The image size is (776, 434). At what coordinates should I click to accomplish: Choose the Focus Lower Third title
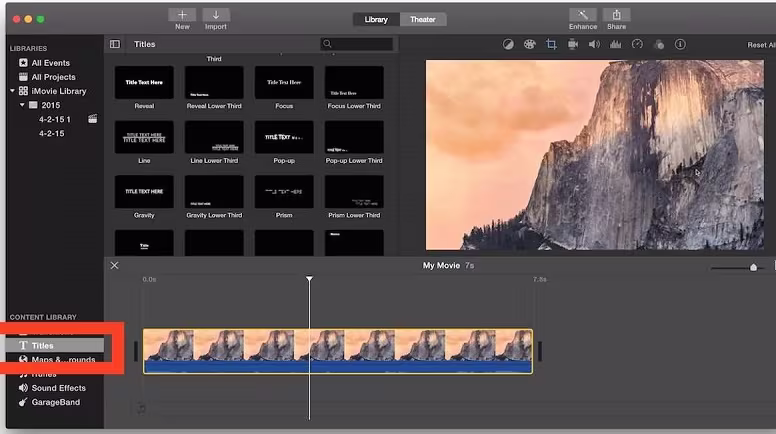pos(354,82)
